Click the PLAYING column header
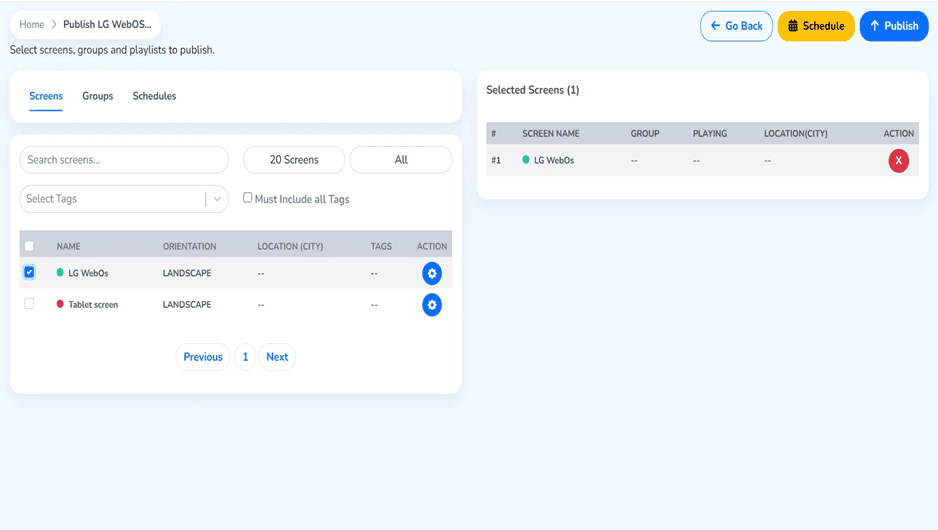This screenshot has height=530, width=938. pos(709,133)
